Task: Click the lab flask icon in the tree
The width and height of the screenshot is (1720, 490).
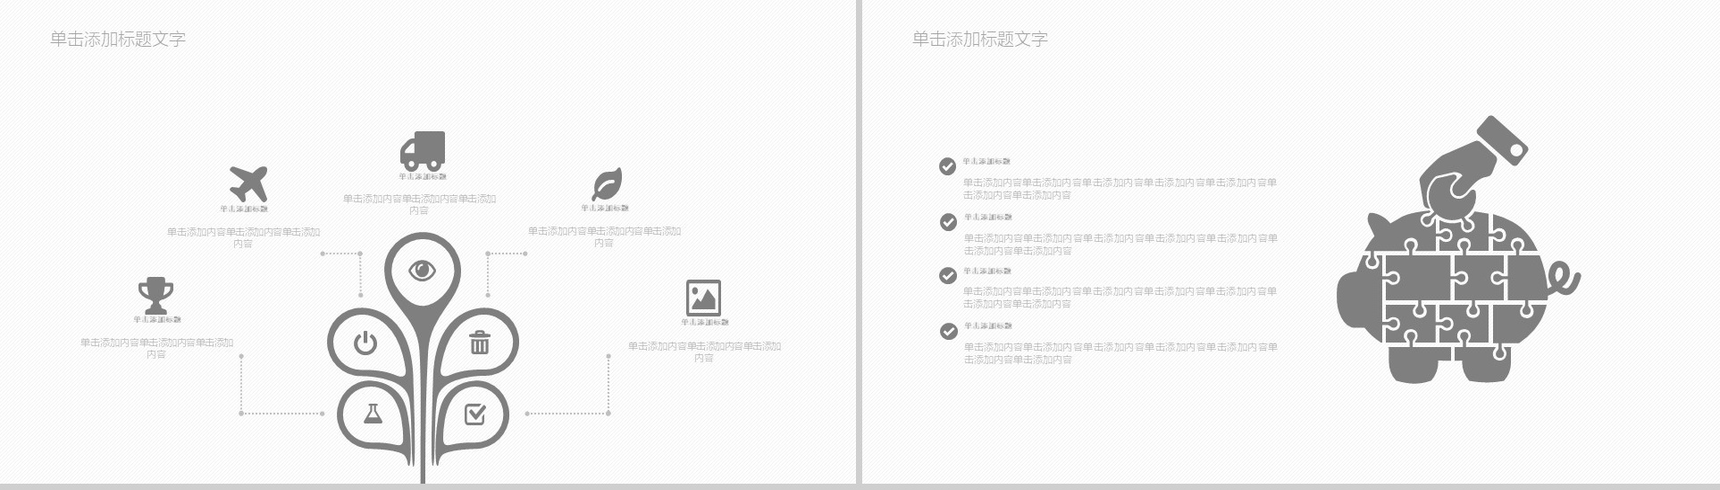Action: (373, 413)
